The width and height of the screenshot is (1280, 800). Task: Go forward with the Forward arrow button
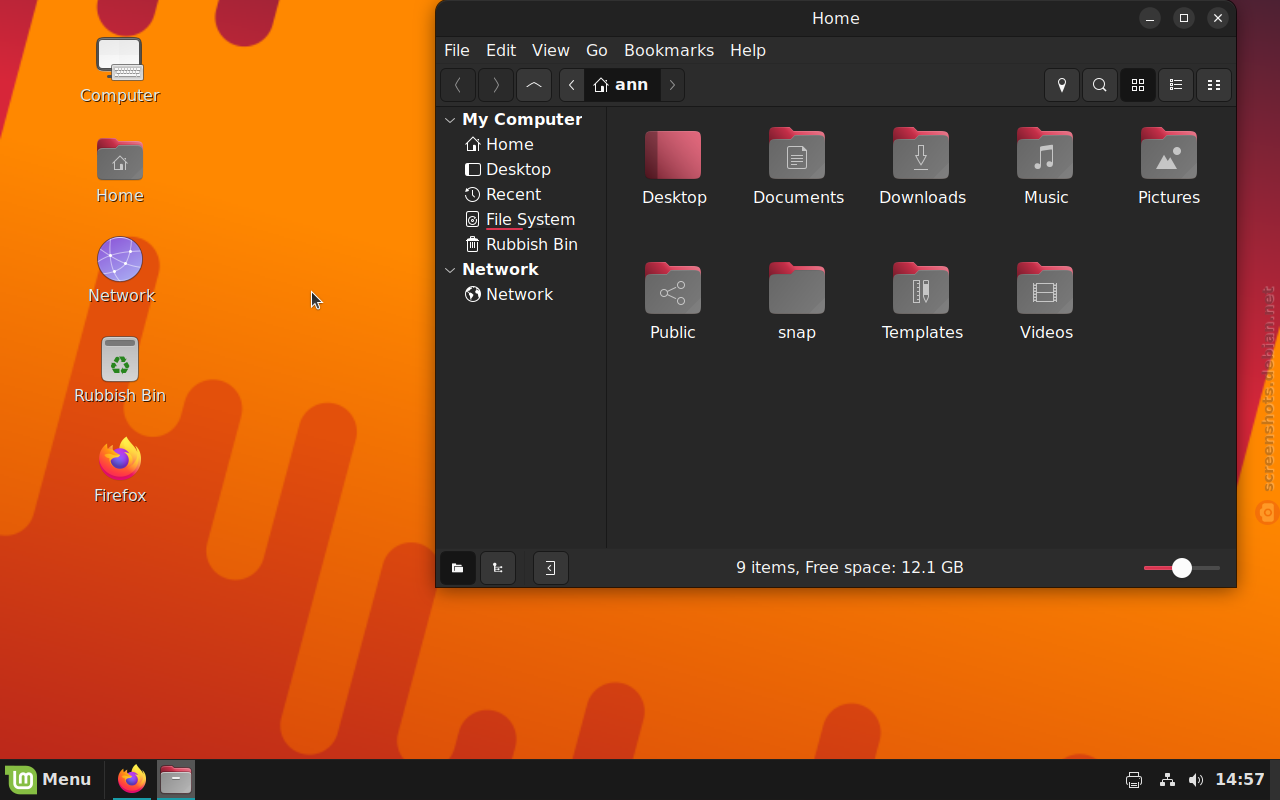click(496, 85)
